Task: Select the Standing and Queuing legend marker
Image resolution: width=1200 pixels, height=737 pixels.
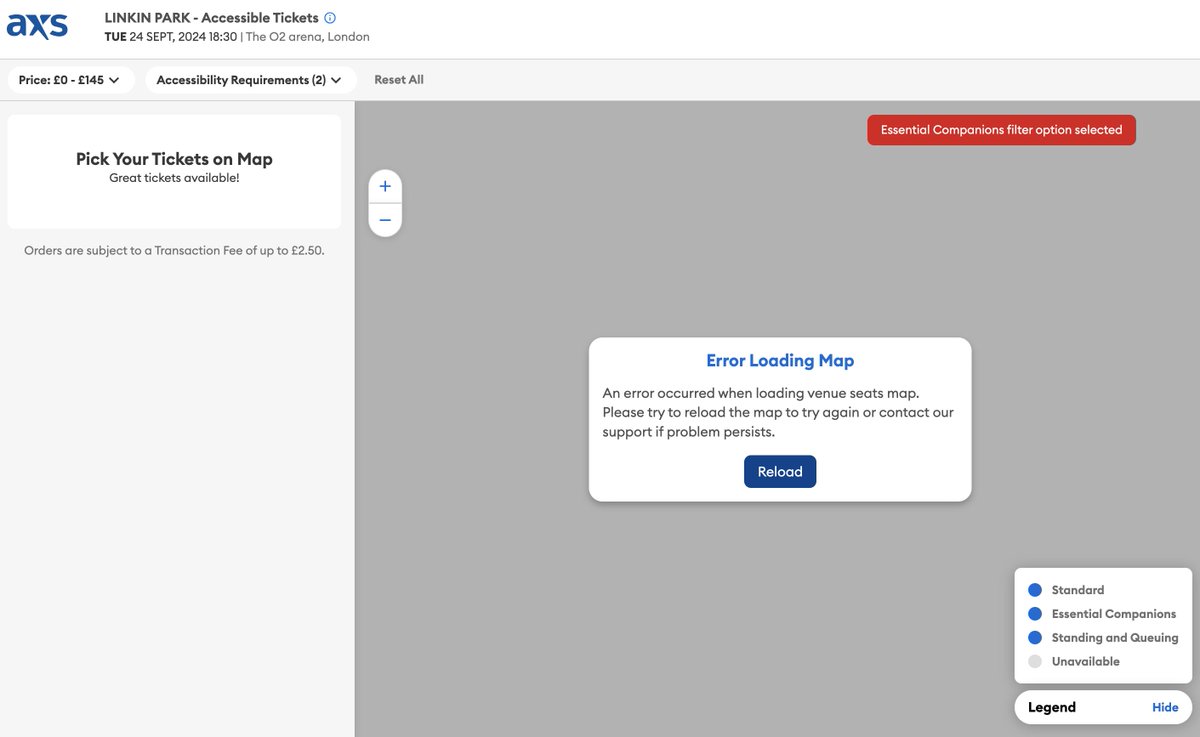Action: pos(1035,637)
